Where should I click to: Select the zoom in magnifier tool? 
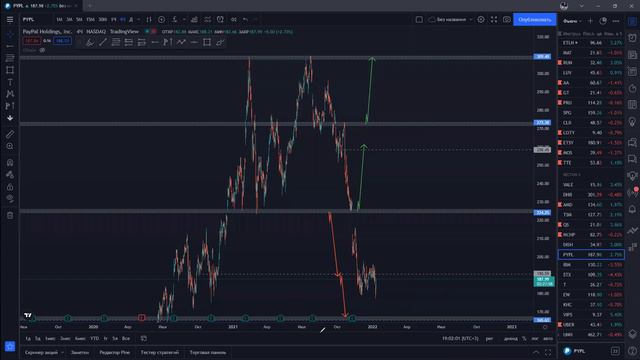click(10, 146)
